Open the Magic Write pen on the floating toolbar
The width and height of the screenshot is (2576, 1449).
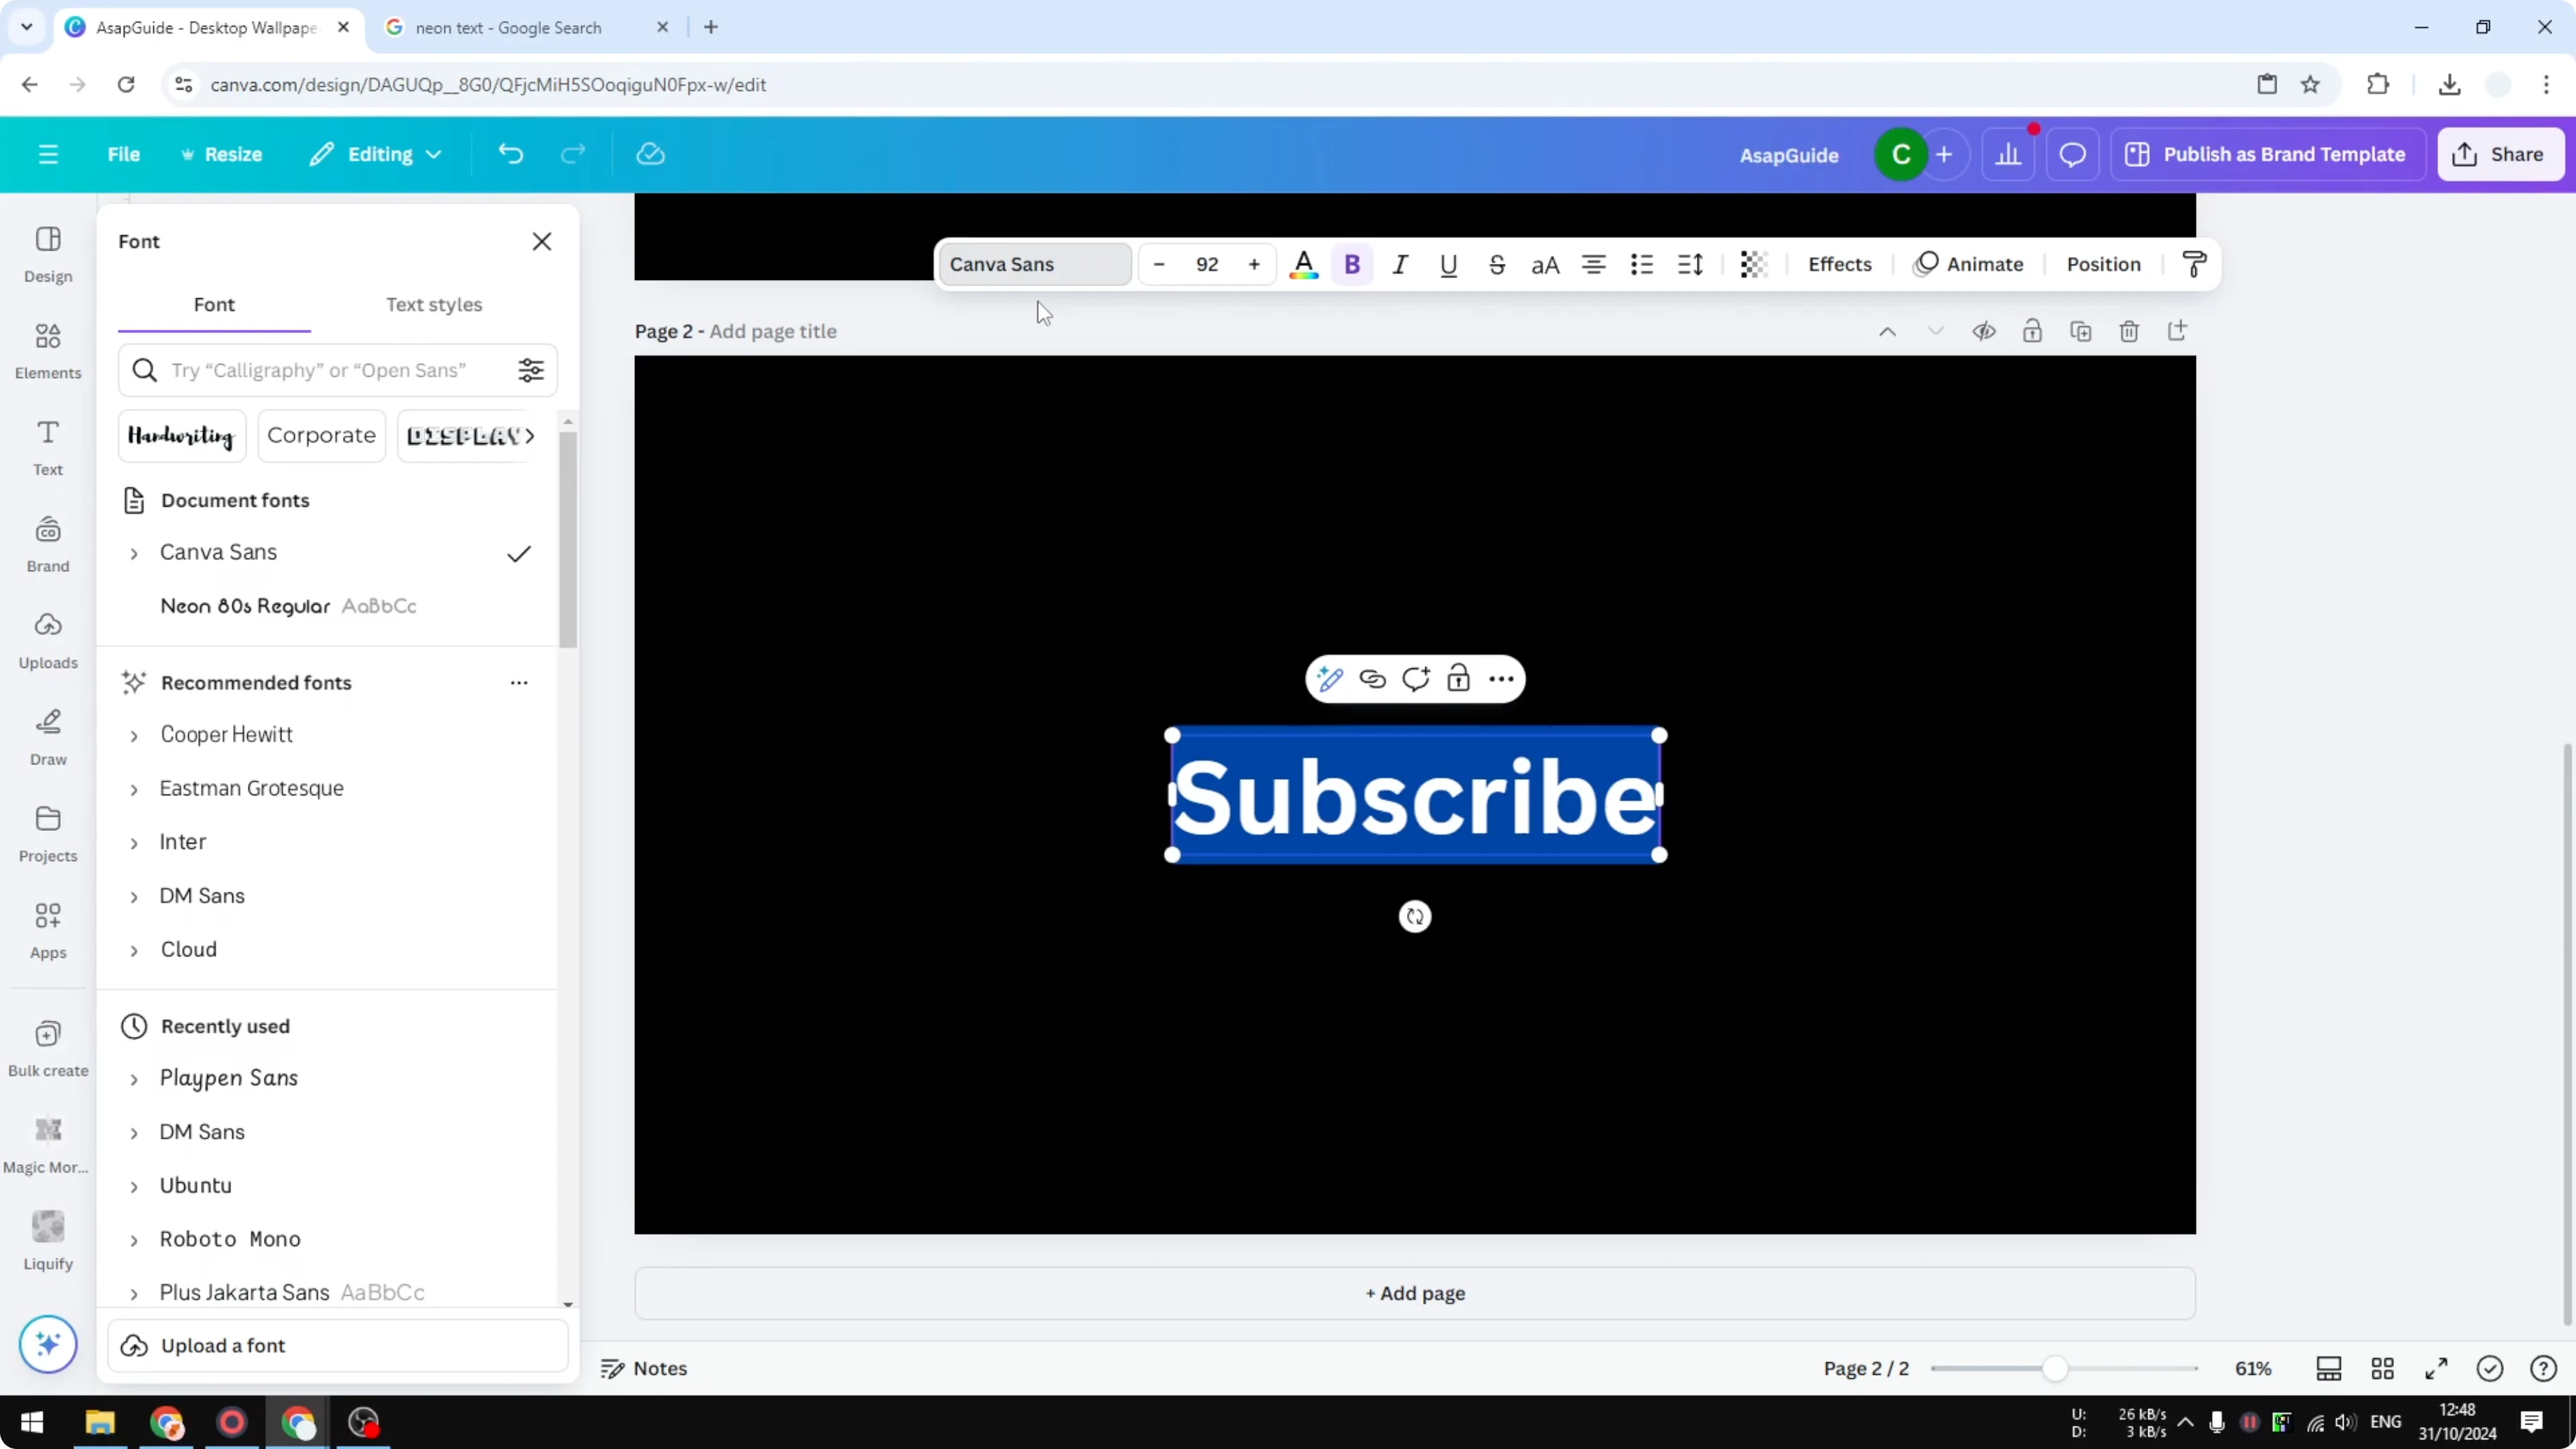1330,678
